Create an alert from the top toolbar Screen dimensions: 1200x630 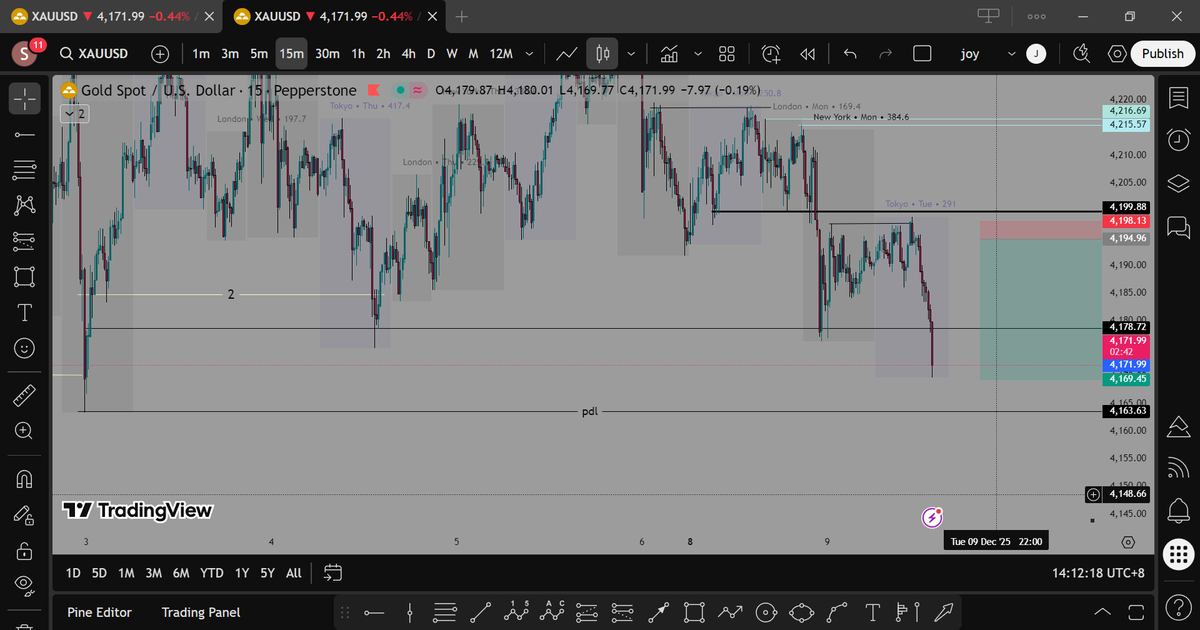(x=771, y=54)
